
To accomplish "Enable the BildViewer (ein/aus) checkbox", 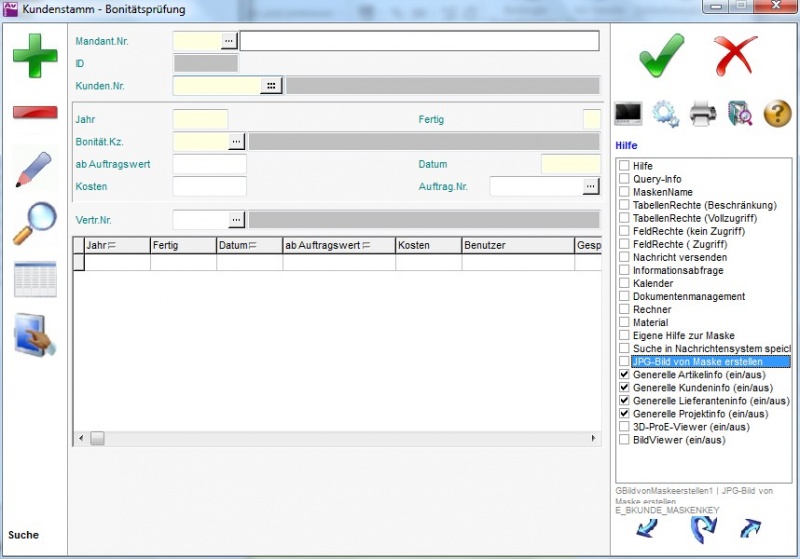I will click(x=624, y=440).
